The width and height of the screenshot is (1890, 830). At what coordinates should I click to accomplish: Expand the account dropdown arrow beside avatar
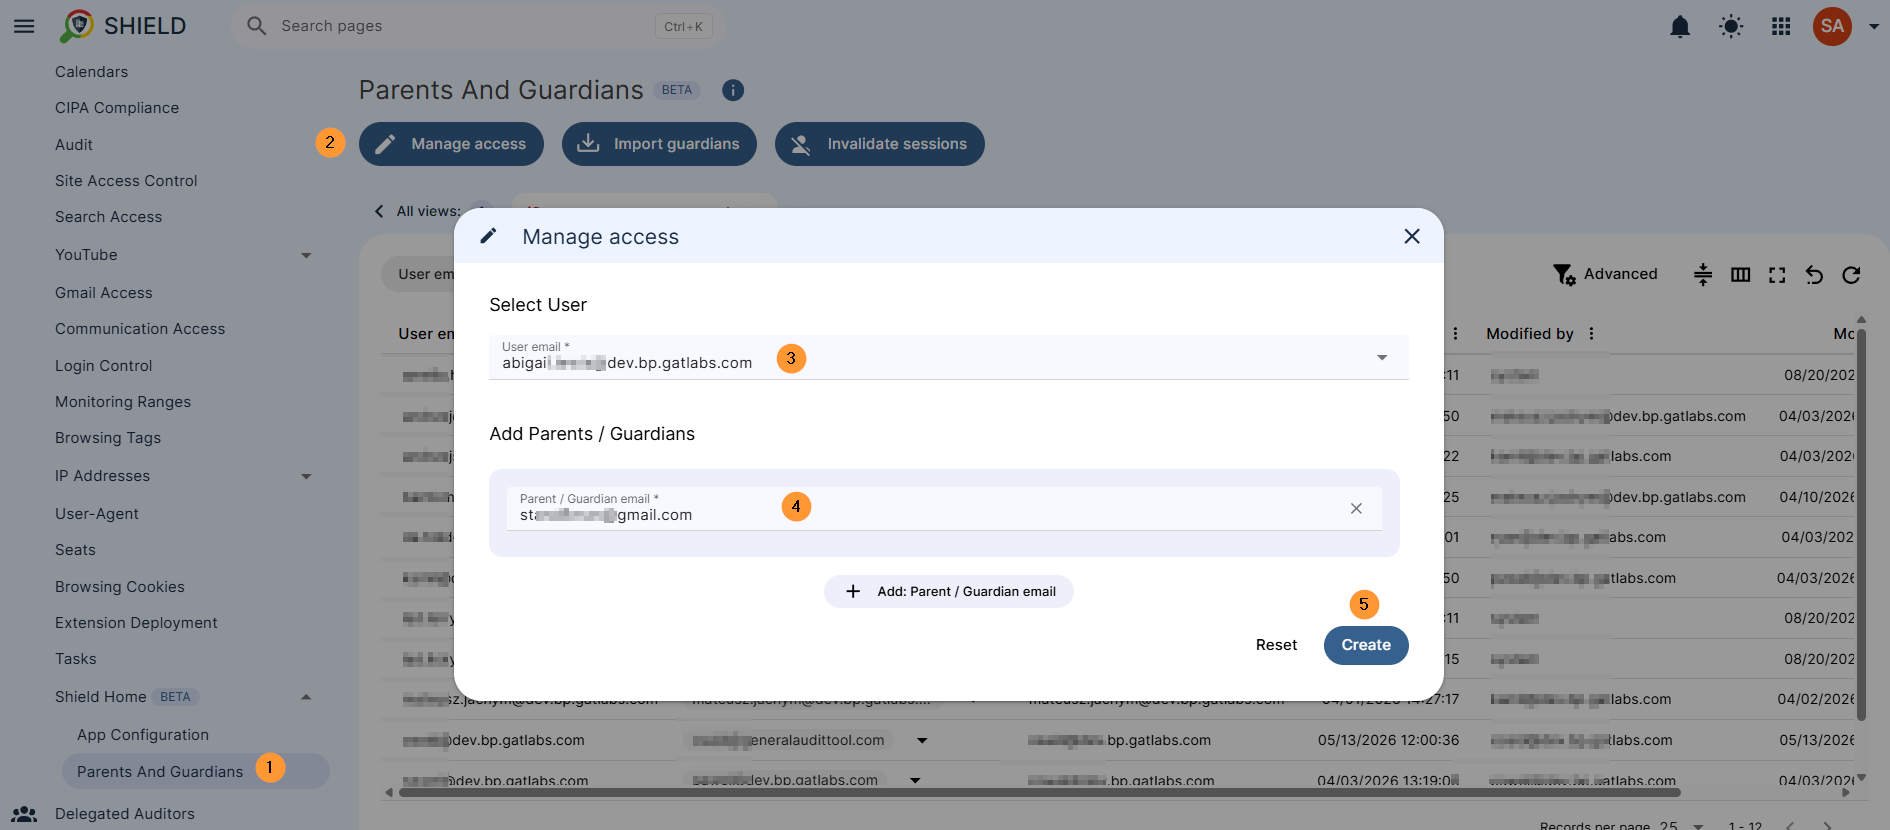pos(1873,27)
